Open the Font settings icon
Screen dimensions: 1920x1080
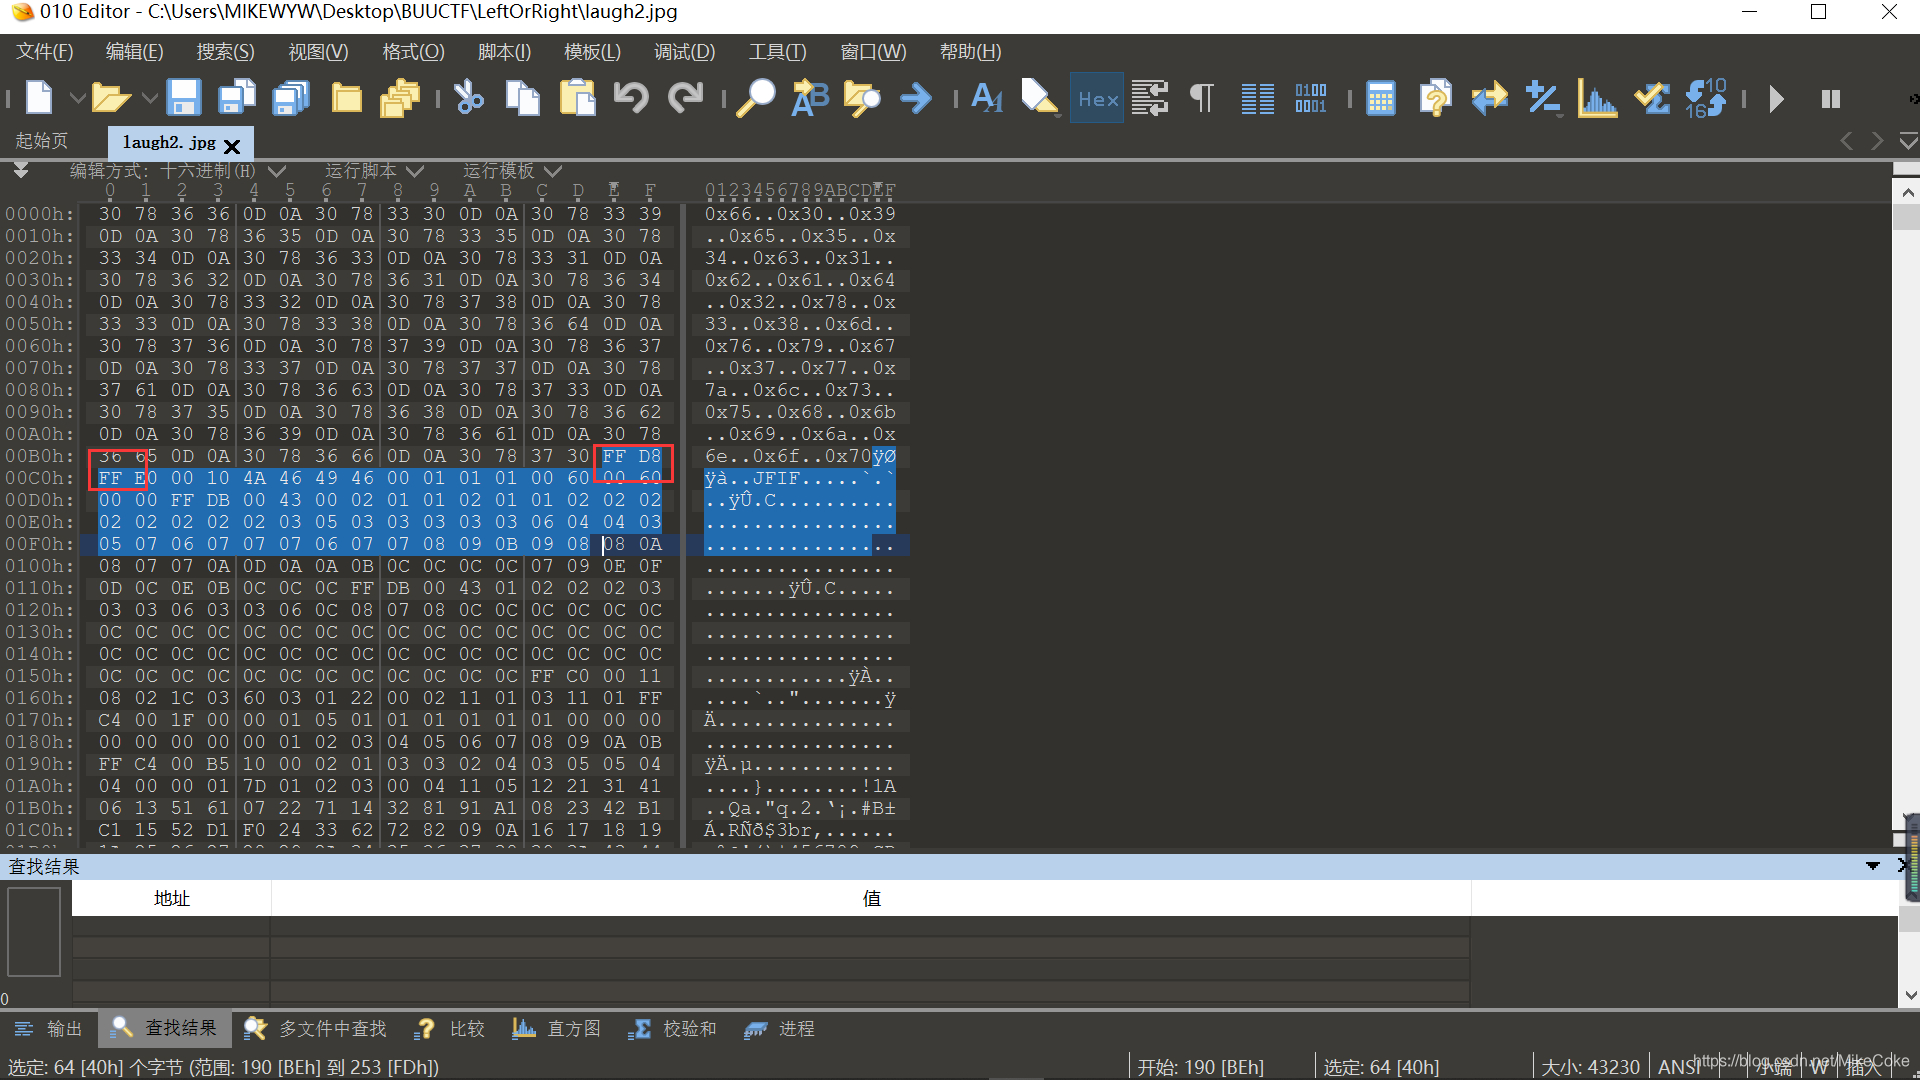pyautogui.click(x=987, y=98)
